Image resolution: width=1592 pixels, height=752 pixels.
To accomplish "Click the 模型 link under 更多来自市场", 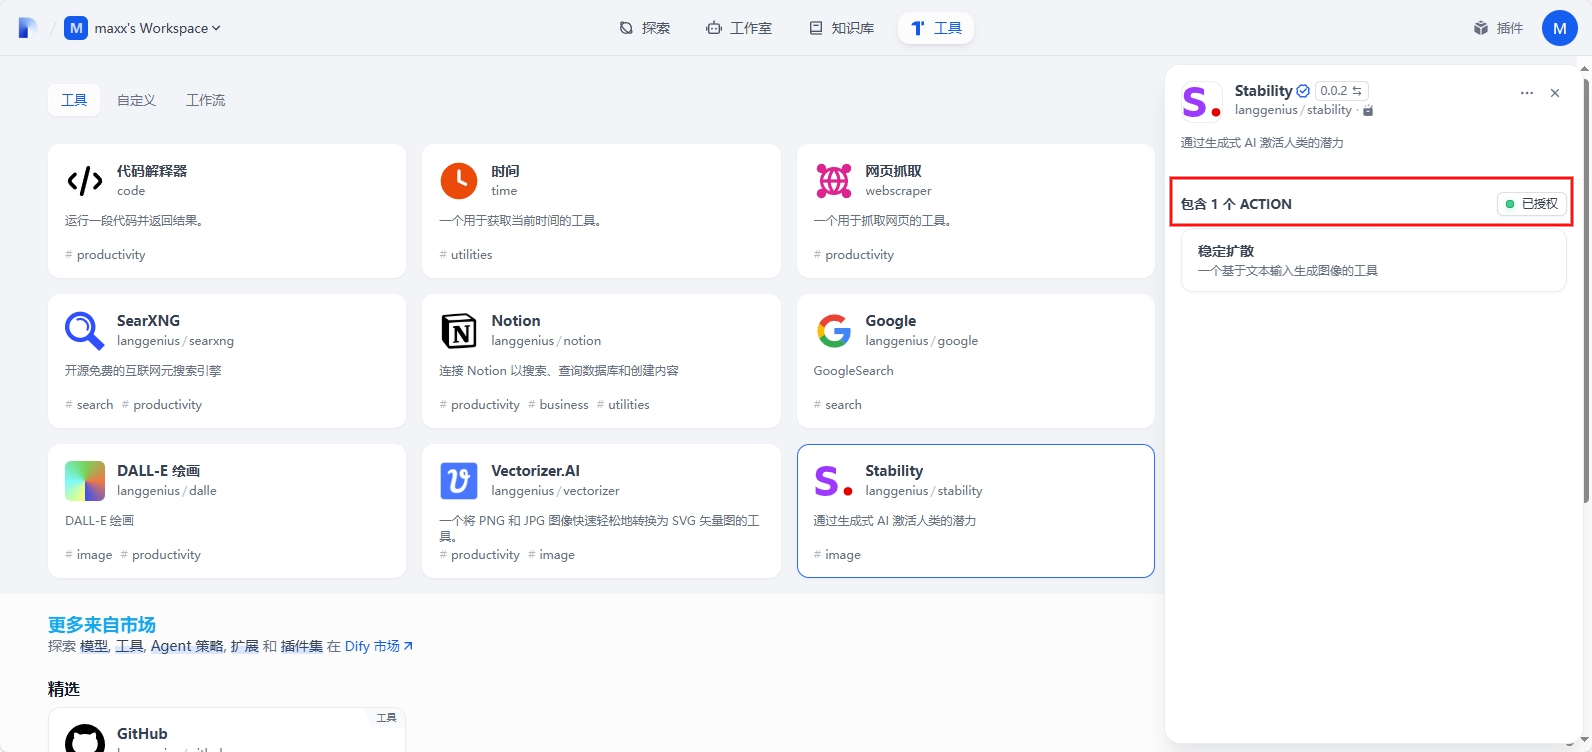I will click(94, 646).
